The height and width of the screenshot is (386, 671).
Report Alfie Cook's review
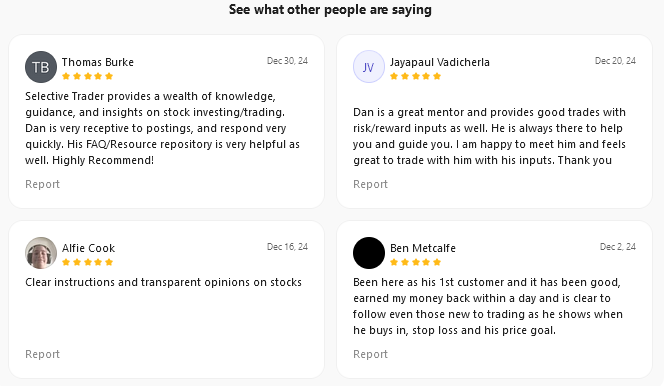click(42, 354)
